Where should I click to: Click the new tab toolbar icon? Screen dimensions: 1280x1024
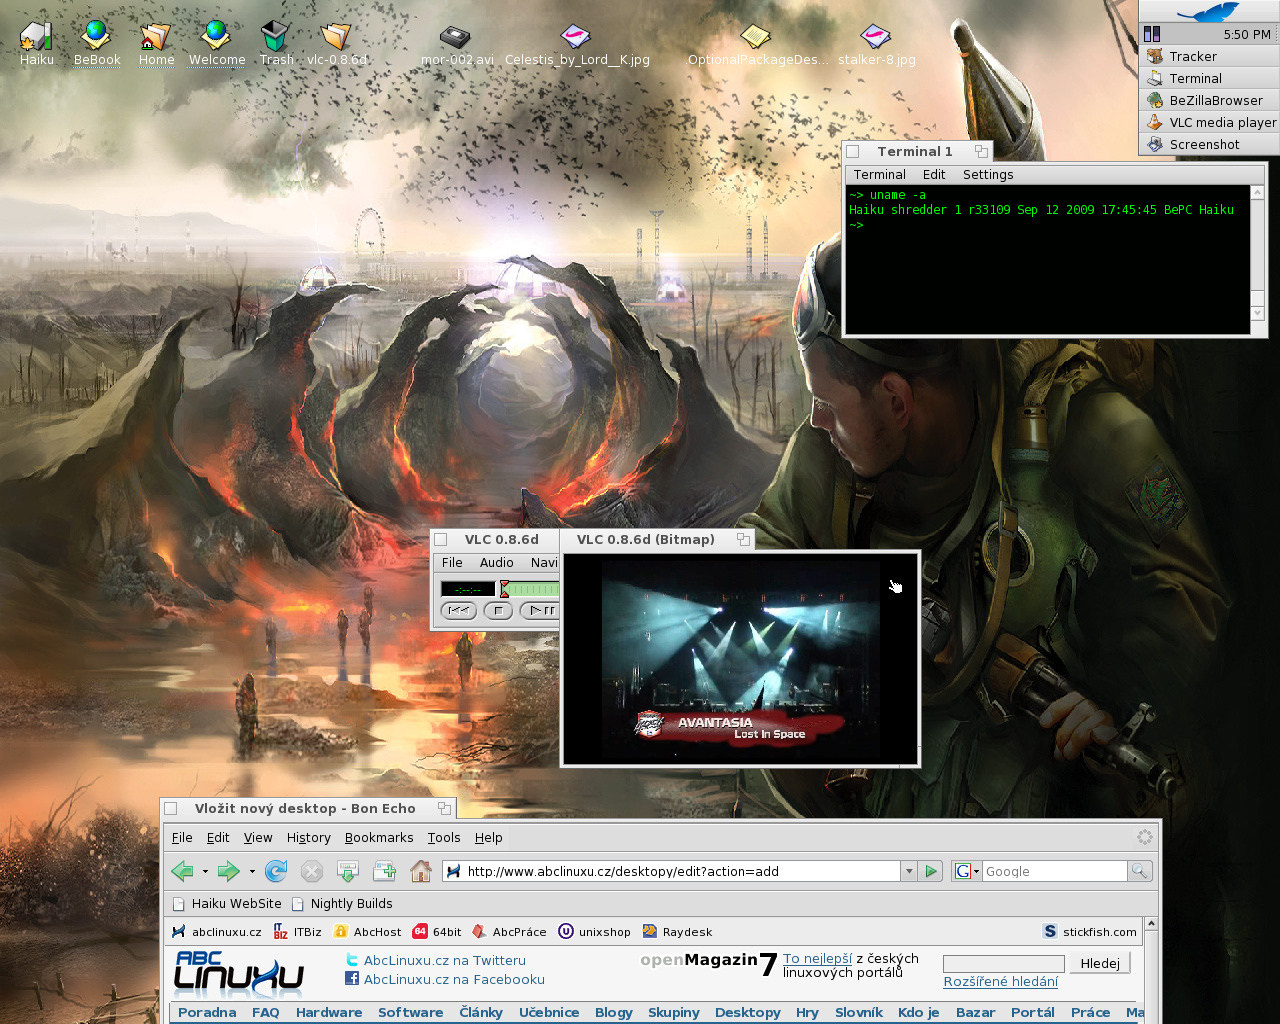point(384,871)
